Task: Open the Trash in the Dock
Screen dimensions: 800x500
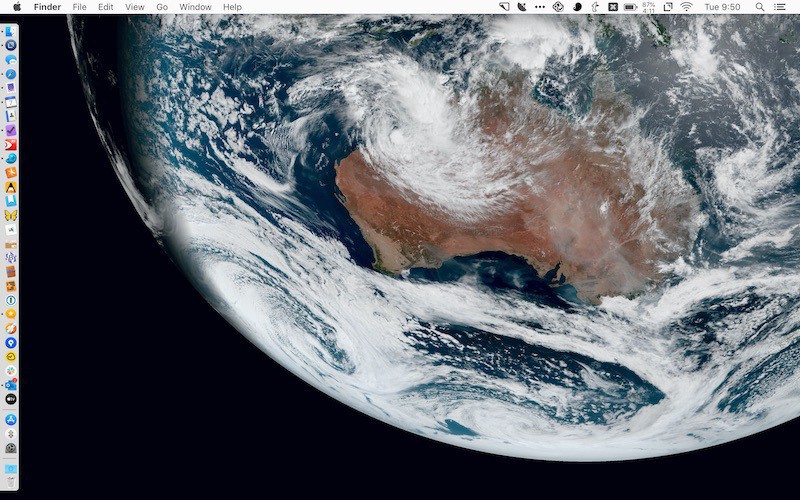Action: [x=11, y=482]
